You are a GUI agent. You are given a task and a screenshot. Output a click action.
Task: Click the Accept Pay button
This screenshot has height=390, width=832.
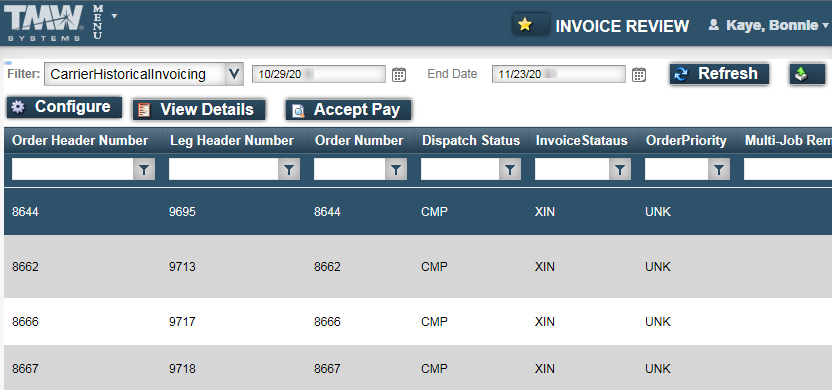click(x=349, y=110)
